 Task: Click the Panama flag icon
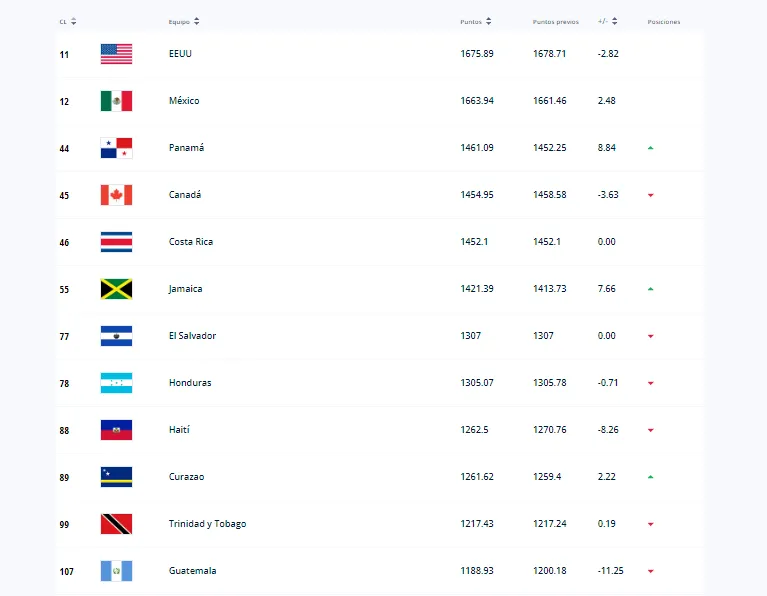pyautogui.click(x=116, y=148)
